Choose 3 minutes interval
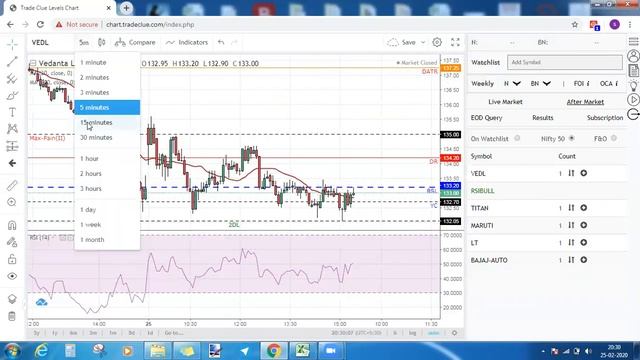Viewport: 640px width, 360px height. pyautogui.click(x=107, y=93)
